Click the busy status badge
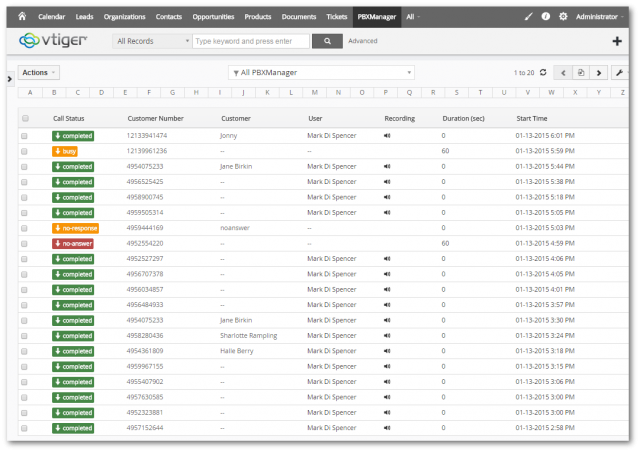 click(65, 151)
